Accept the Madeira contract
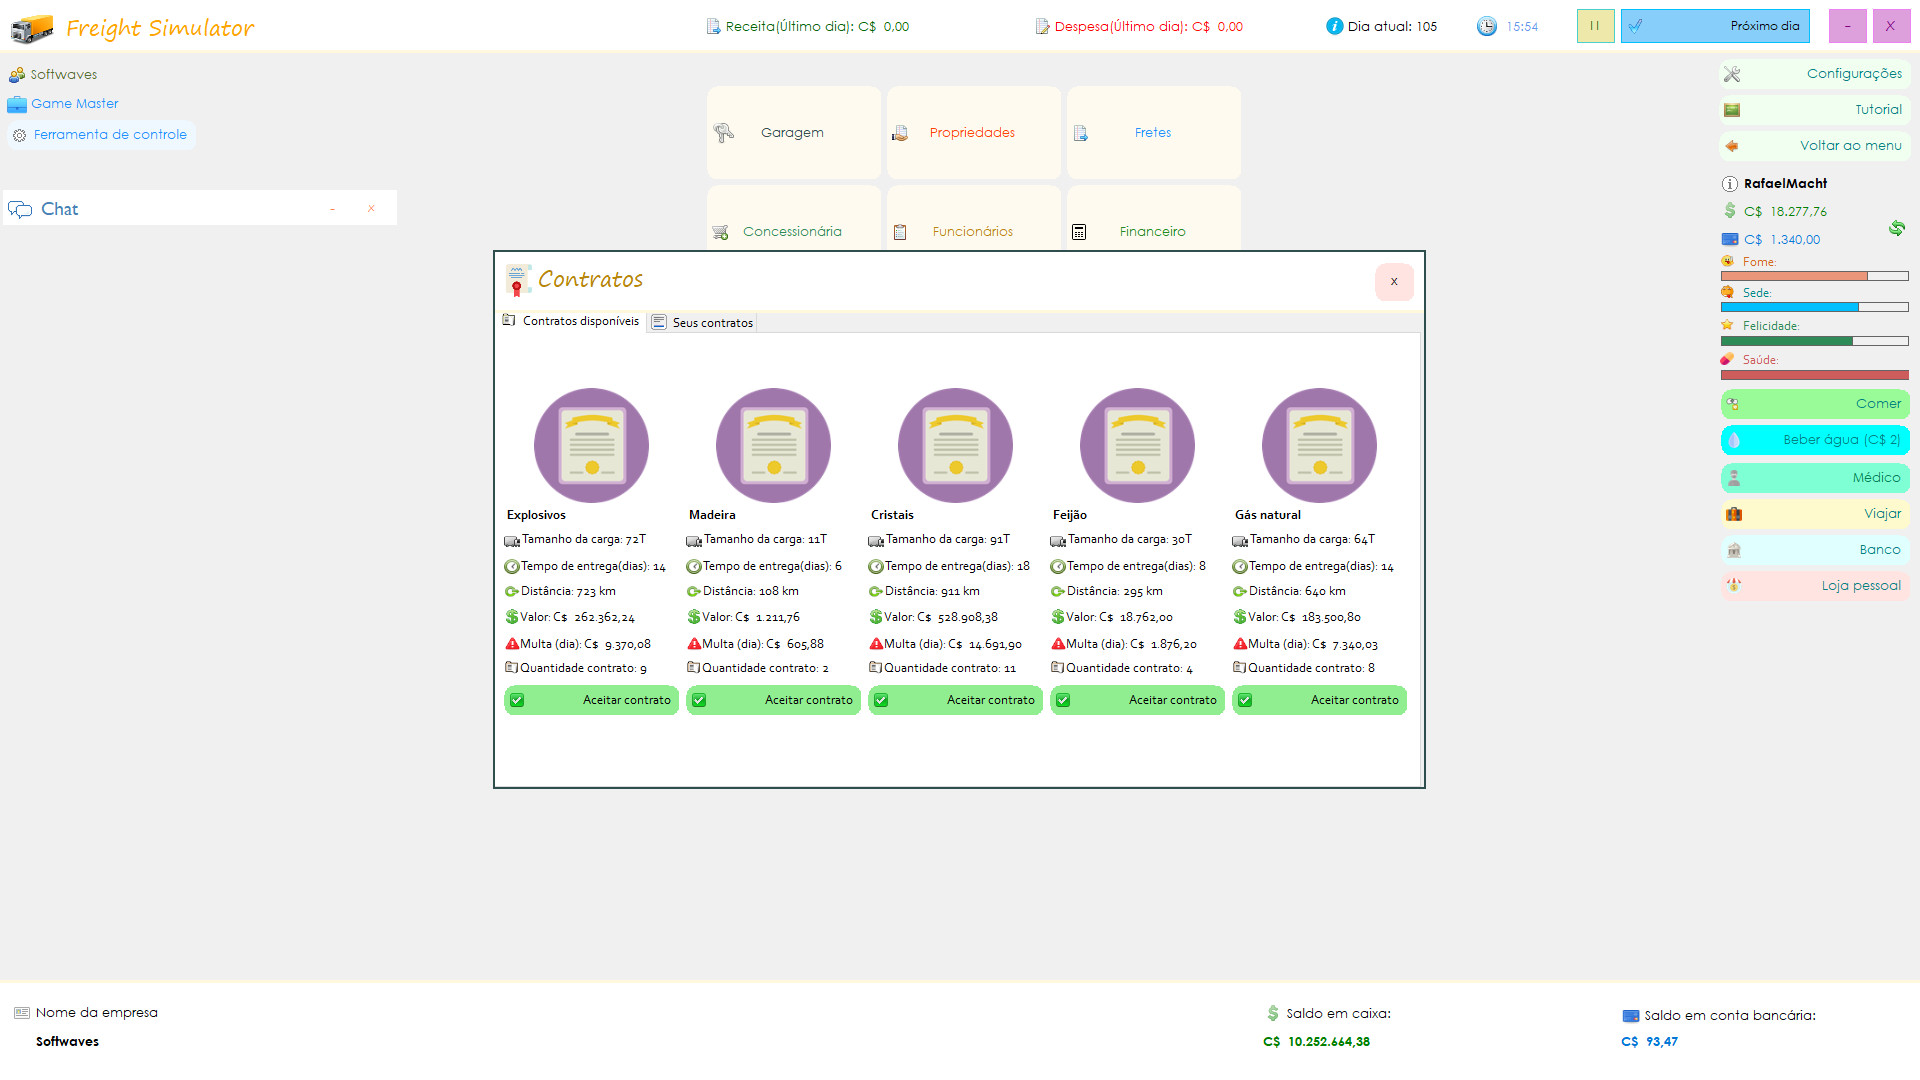Viewport: 1920px width, 1080px height. 773,700
